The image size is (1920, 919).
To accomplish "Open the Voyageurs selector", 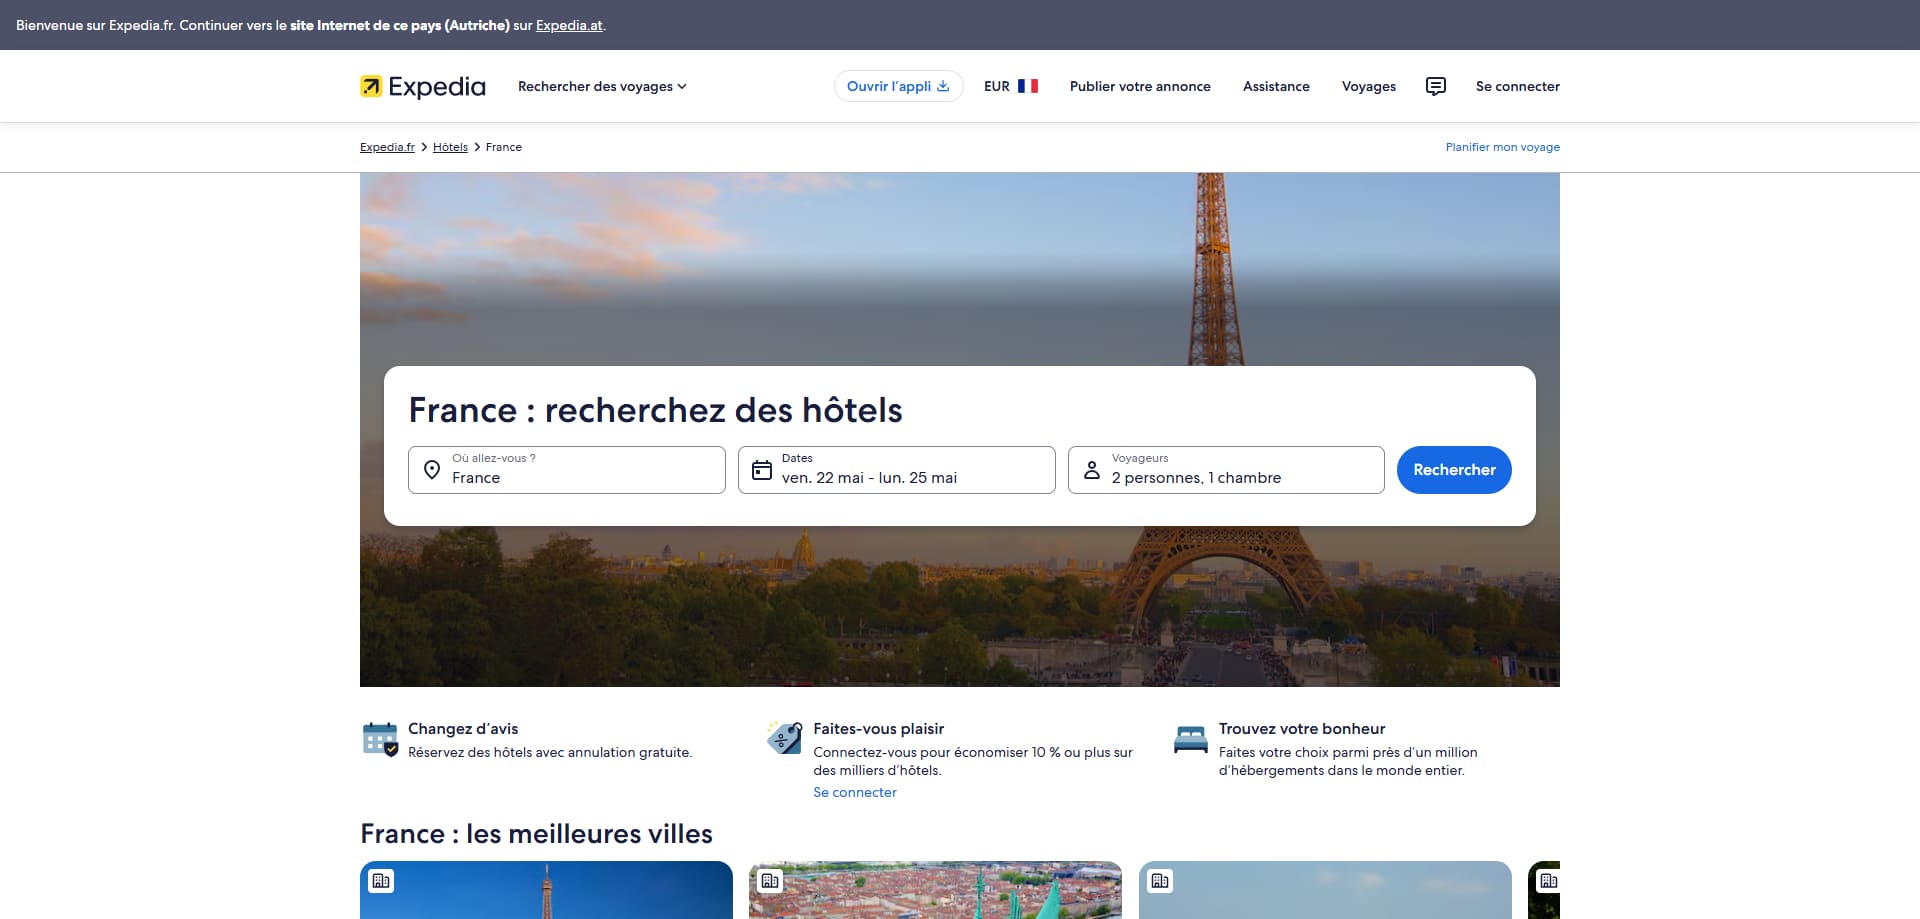I will (x=1226, y=470).
